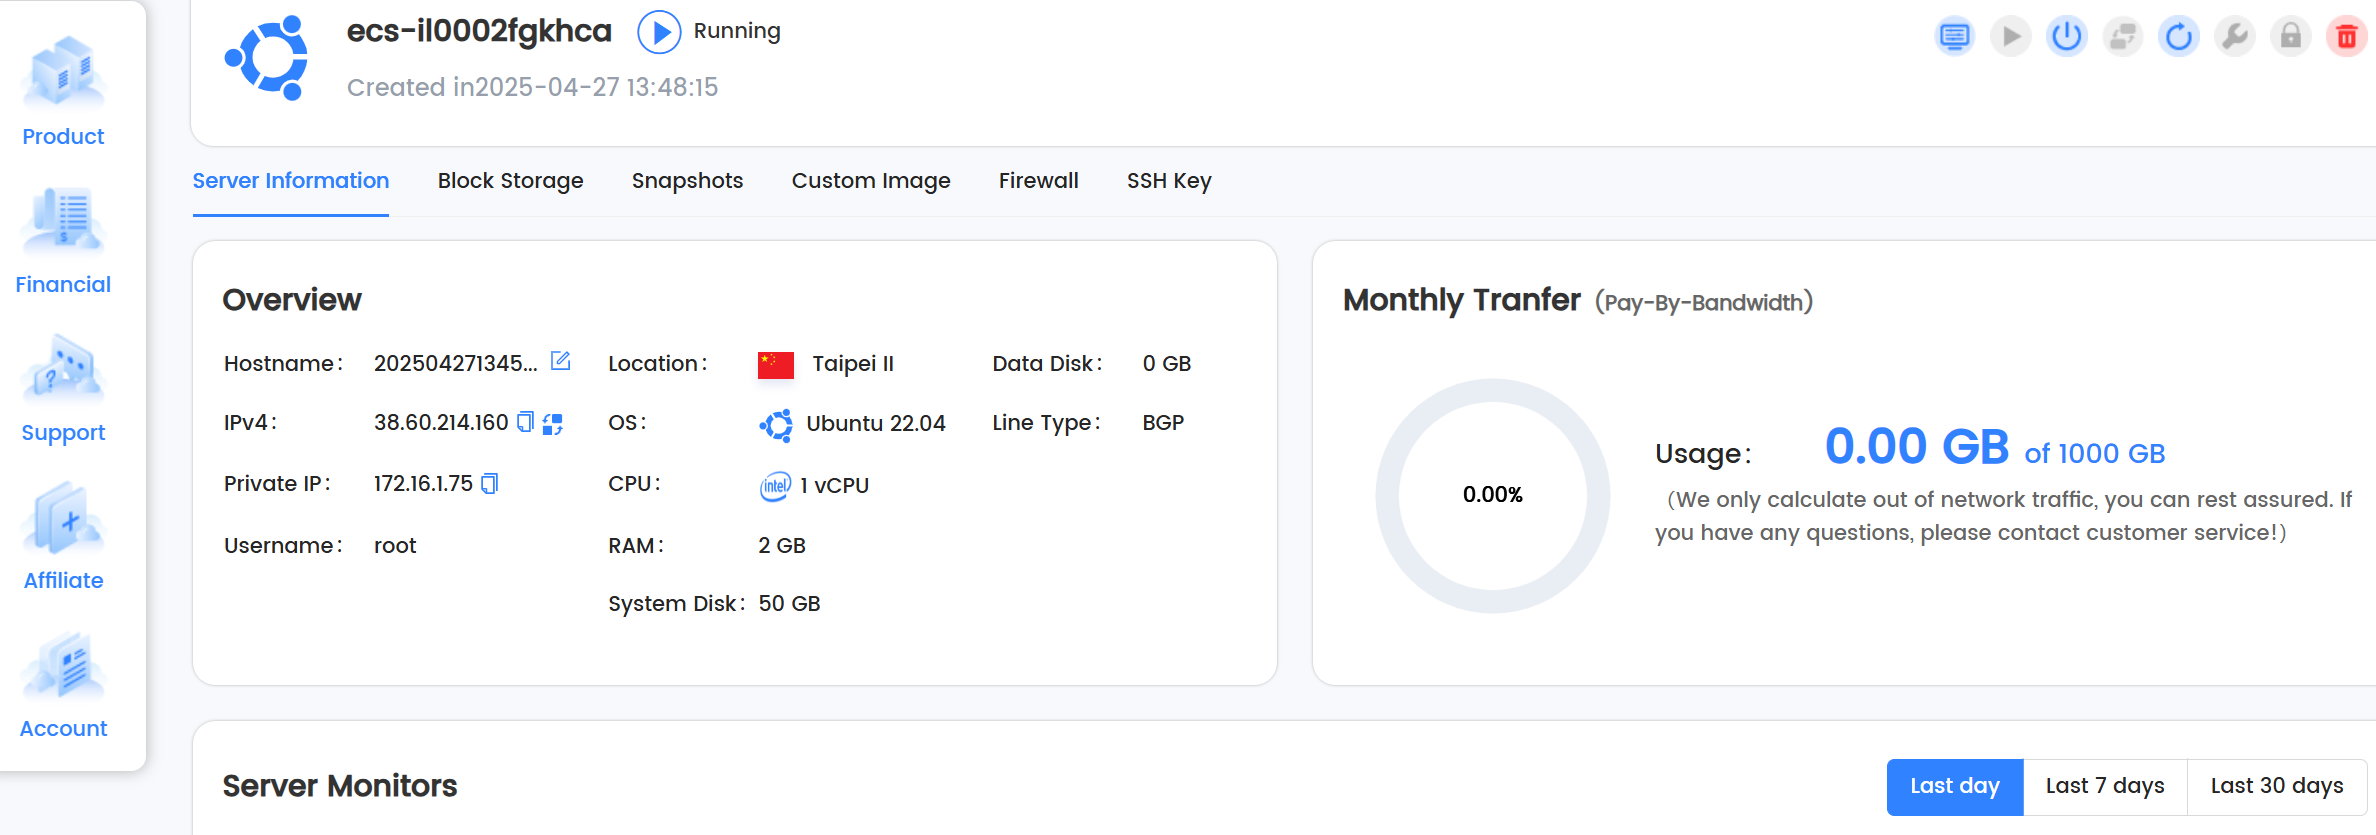Click the gray padlock reset password icon
Viewport: 2376px width, 835px height.
2290,37
